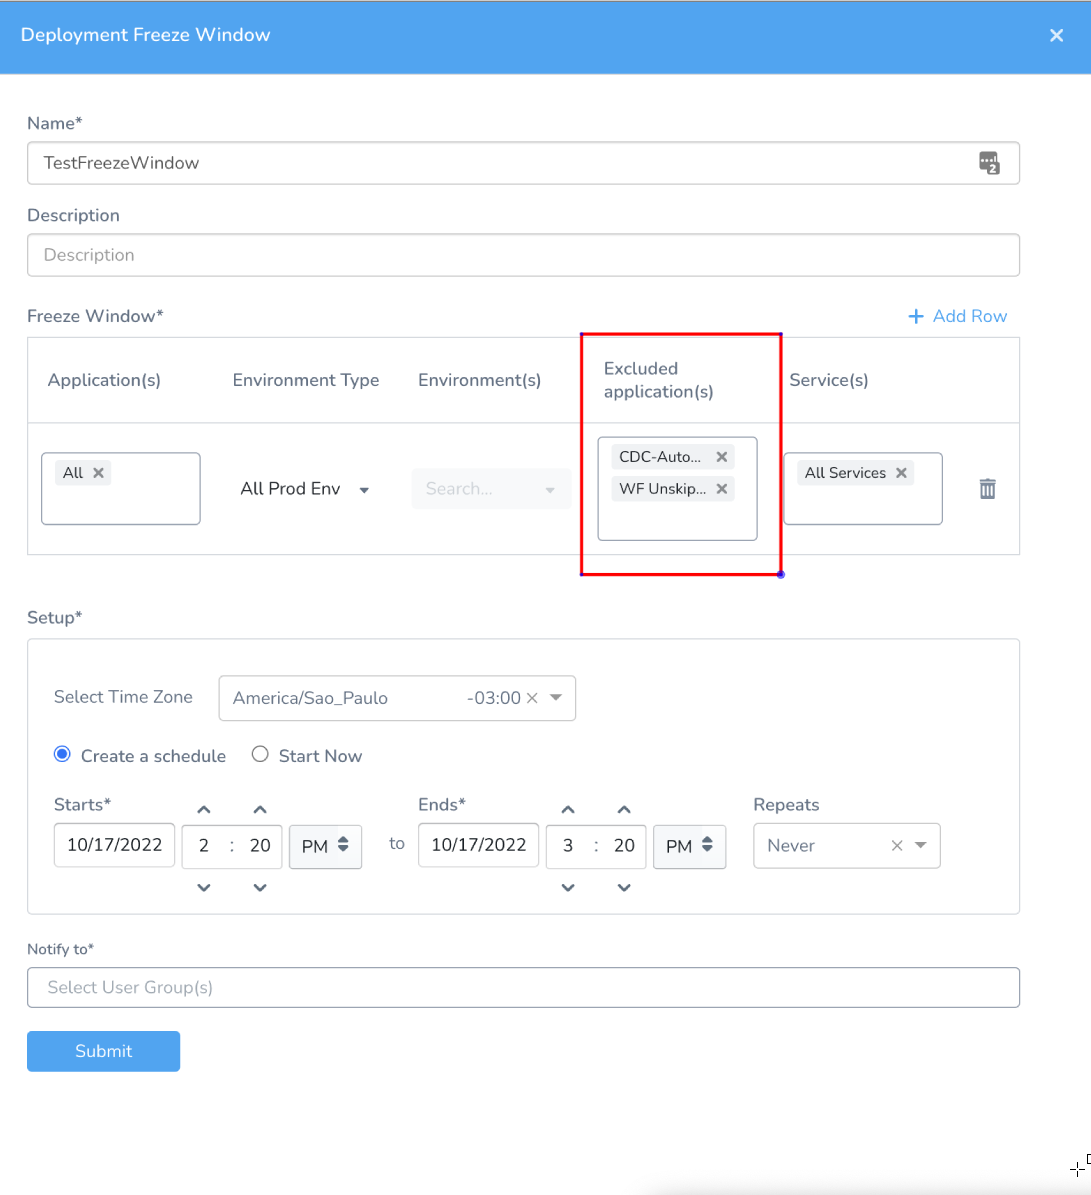
Task: Remove the WF Unskip... excluded application tag
Action: point(721,489)
